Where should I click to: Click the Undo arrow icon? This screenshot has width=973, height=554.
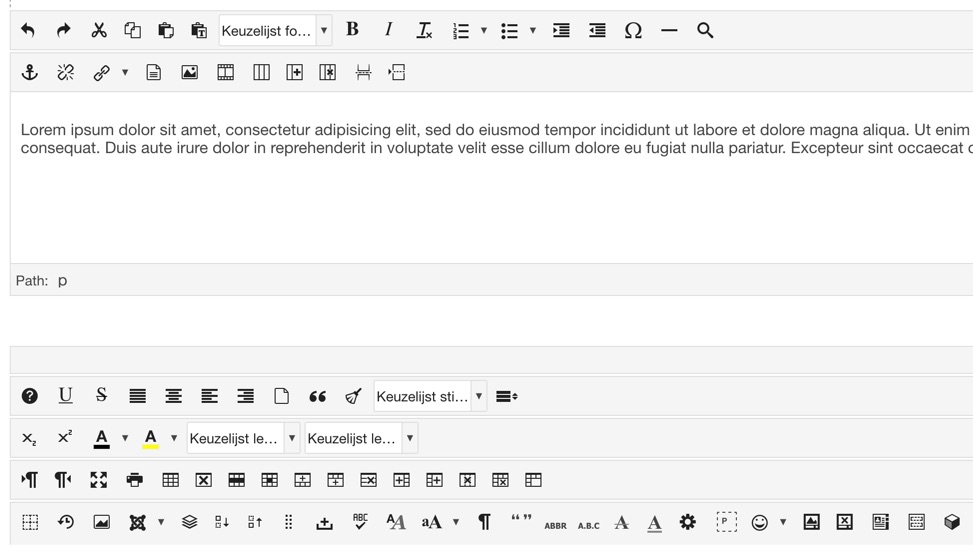tap(28, 30)
